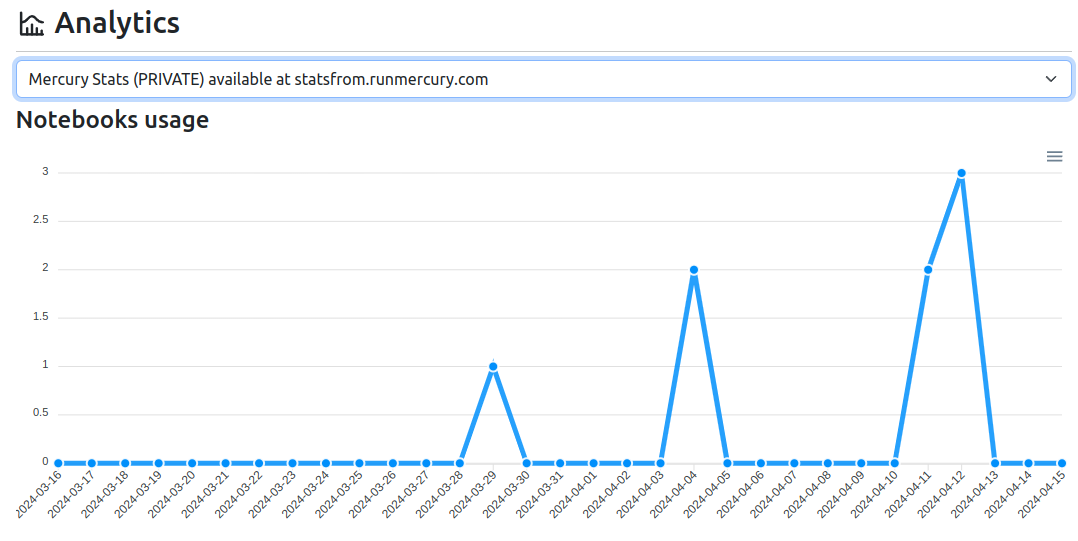1078x541 pixels.
Task: Click the data point for 2024-03-22
Action: point(258,463)
